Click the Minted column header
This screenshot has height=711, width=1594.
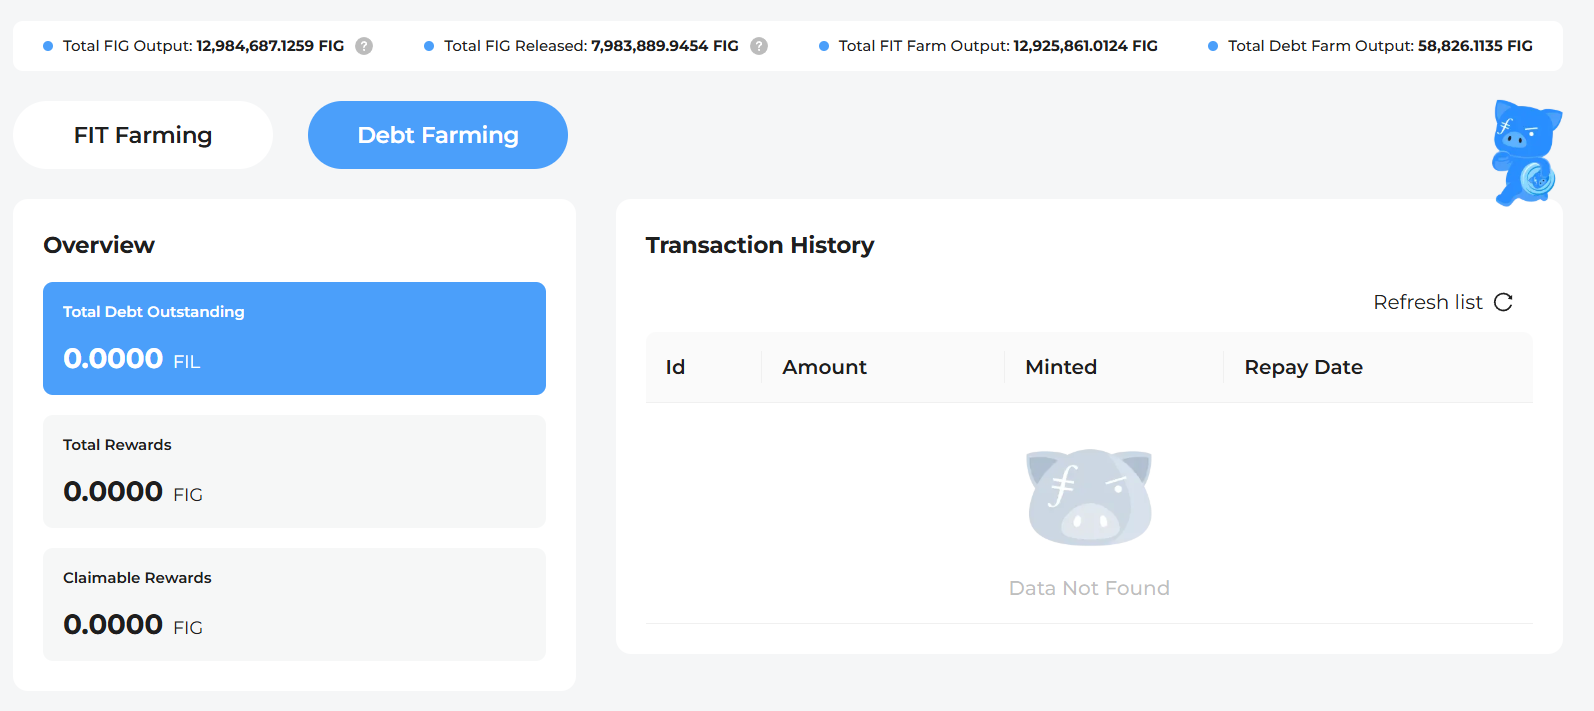click(1061, 367)
